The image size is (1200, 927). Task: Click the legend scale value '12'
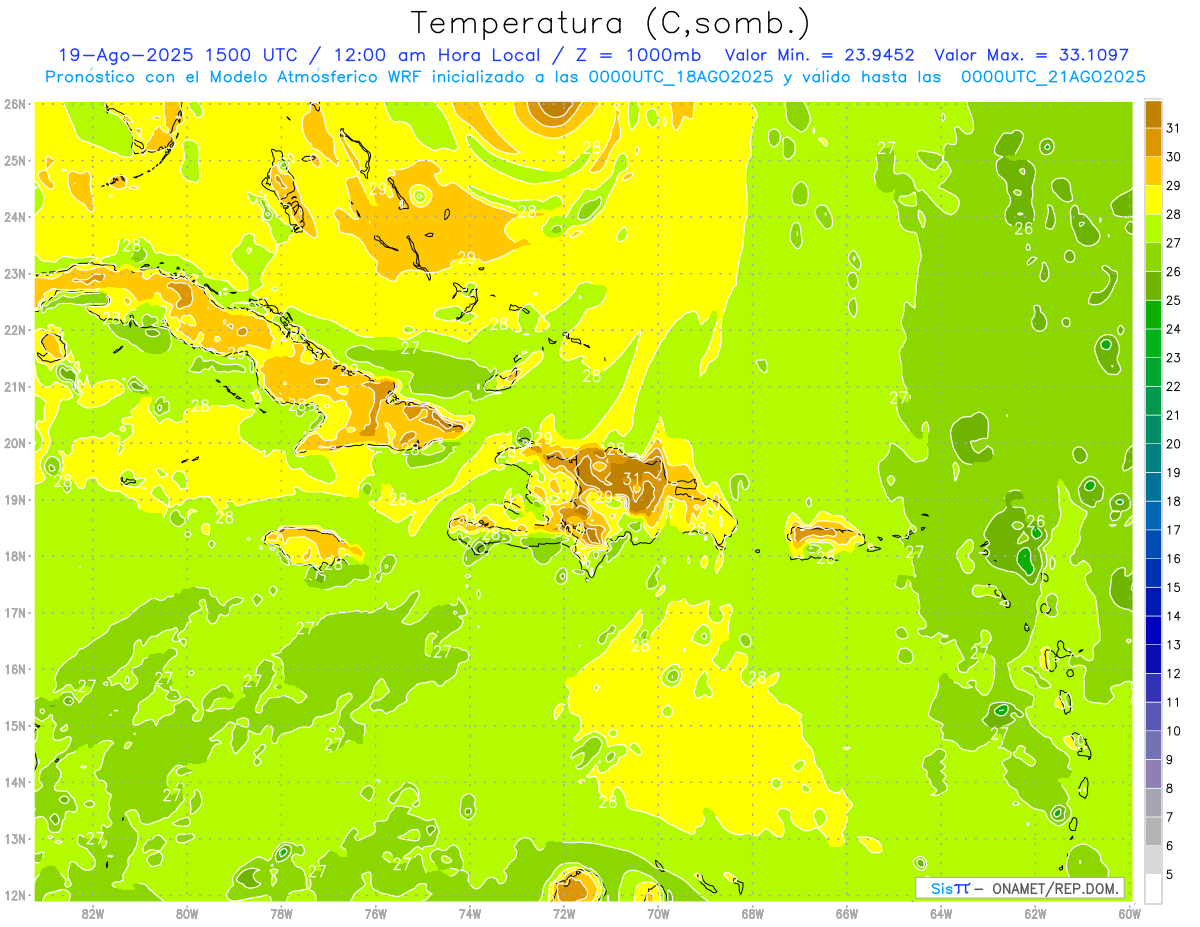tap(1174, 673)
